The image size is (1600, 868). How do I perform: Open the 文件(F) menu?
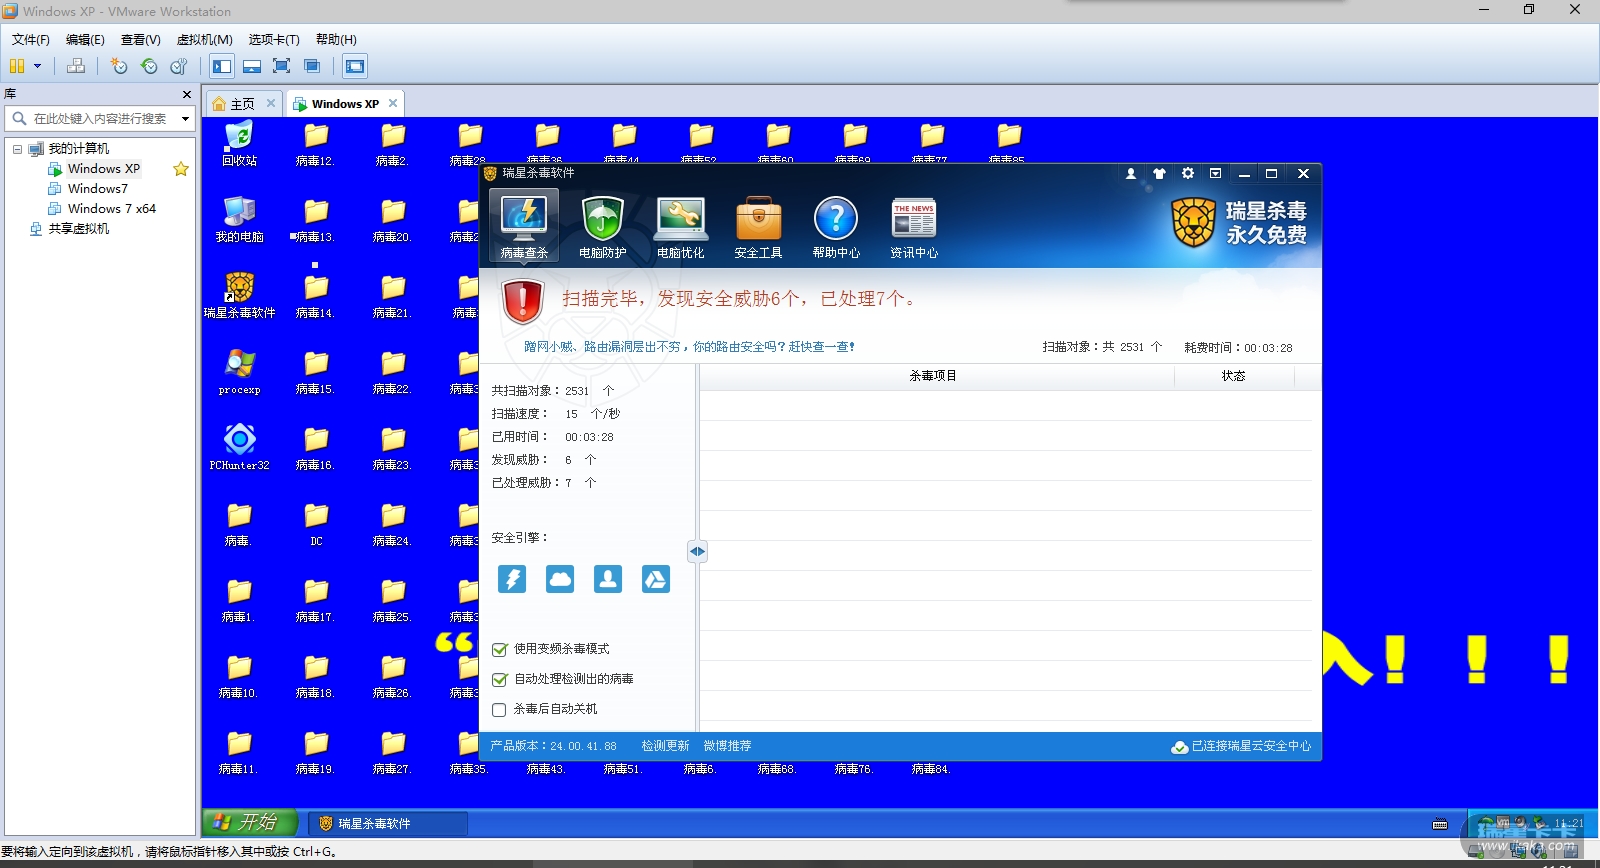tap(30, 39)
